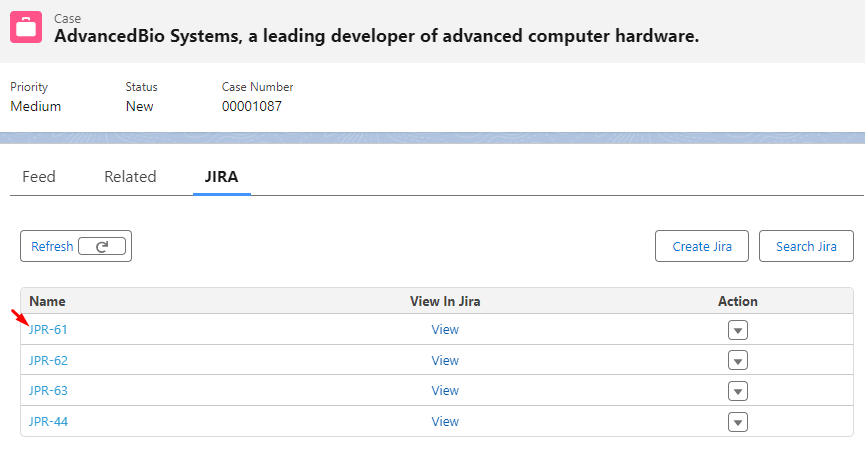This screenshot has width=865, height=453.
Task: Show action options for JPR-44
Action: (x=738, y=422)
